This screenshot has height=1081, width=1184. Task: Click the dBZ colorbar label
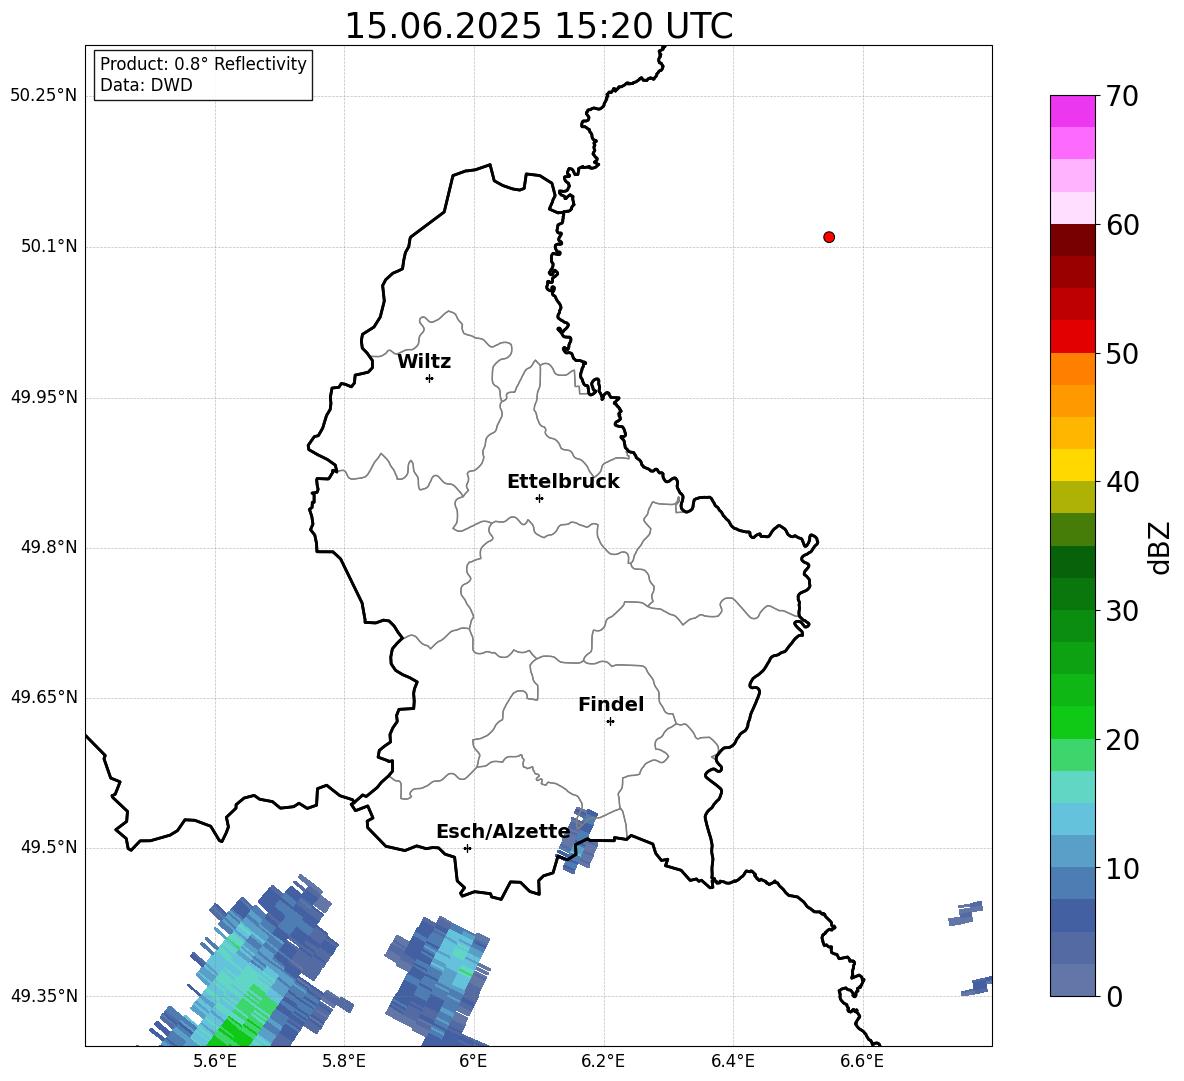1159,548
